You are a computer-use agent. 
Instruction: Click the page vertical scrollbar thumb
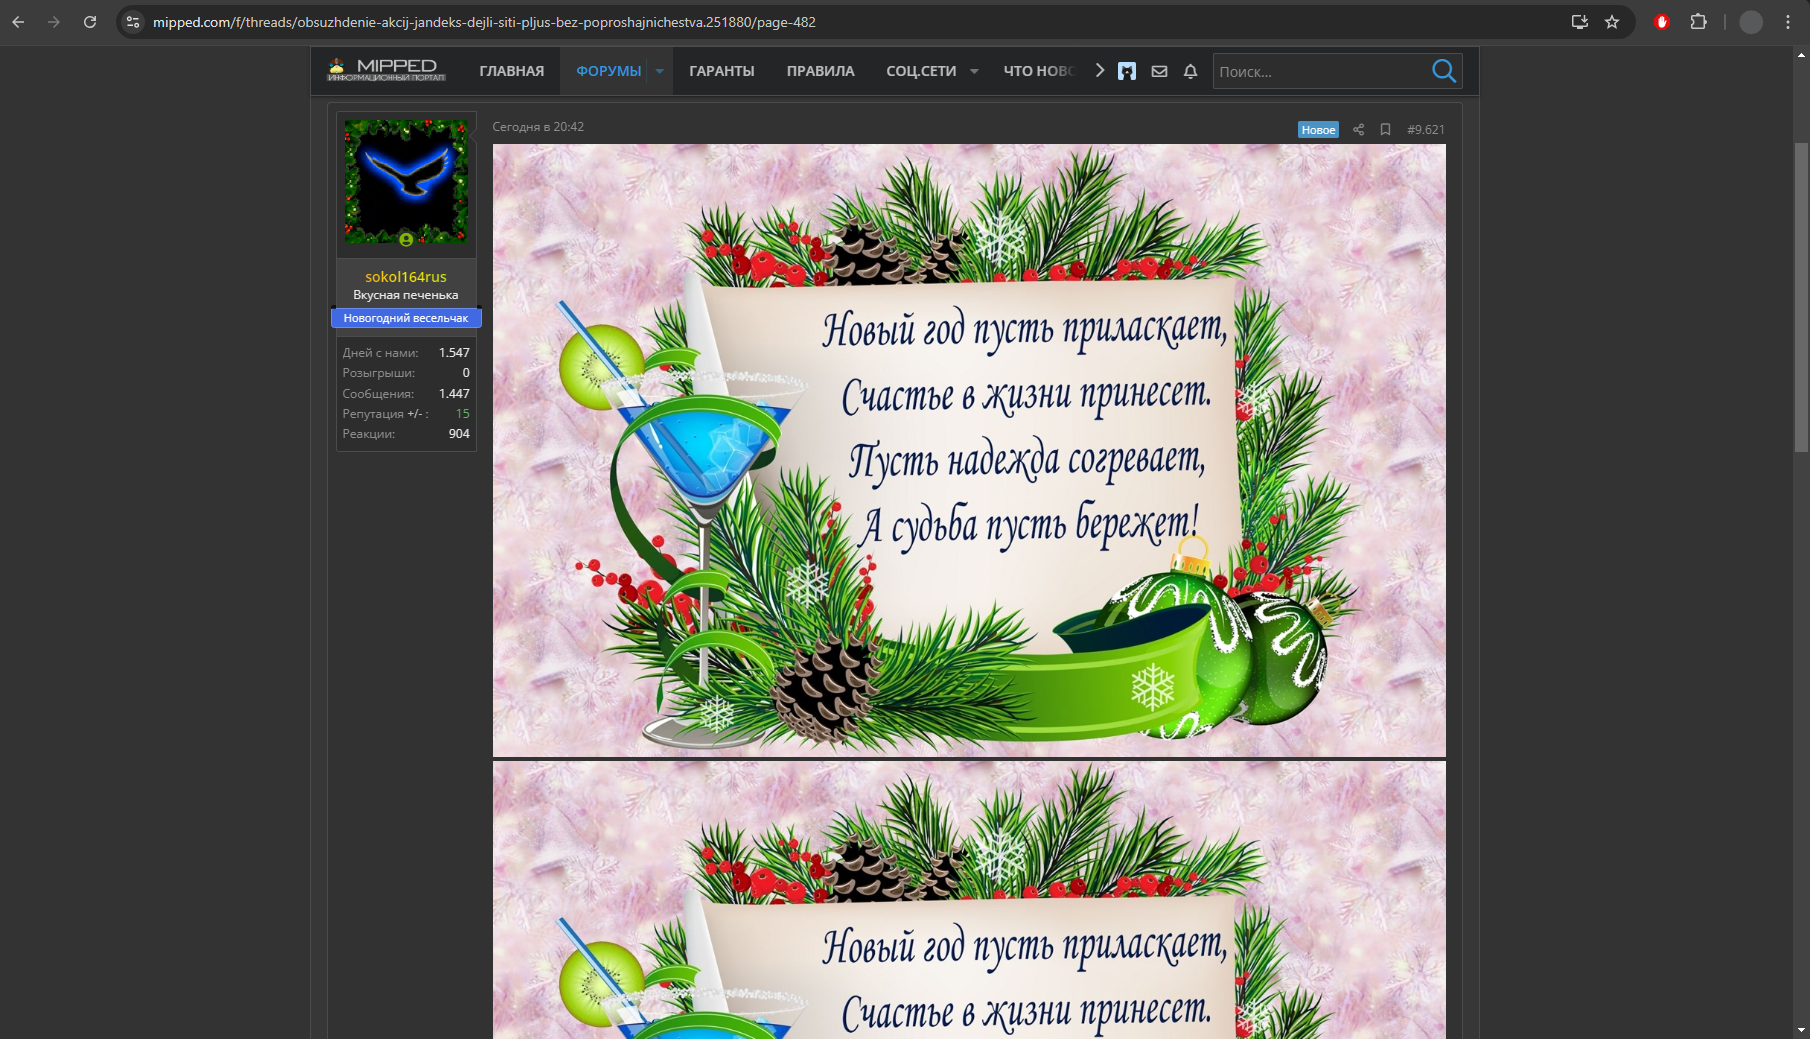(1801, 297)
